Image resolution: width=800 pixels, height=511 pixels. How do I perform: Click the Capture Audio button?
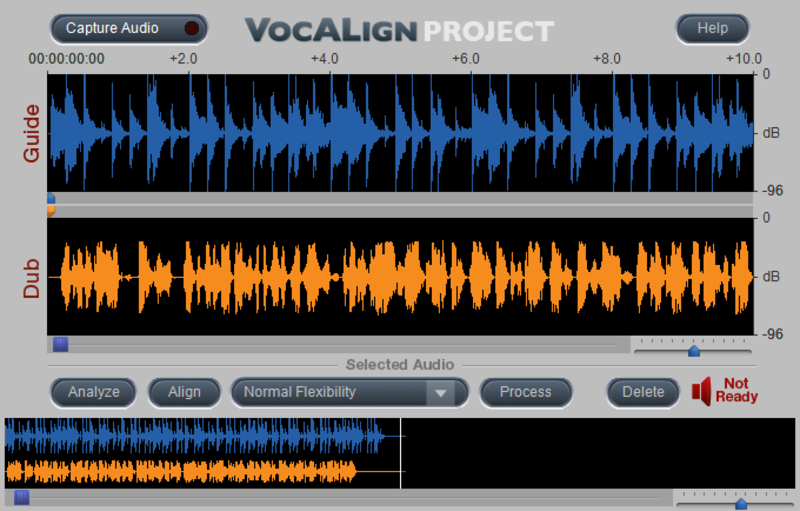coord(129,29)
